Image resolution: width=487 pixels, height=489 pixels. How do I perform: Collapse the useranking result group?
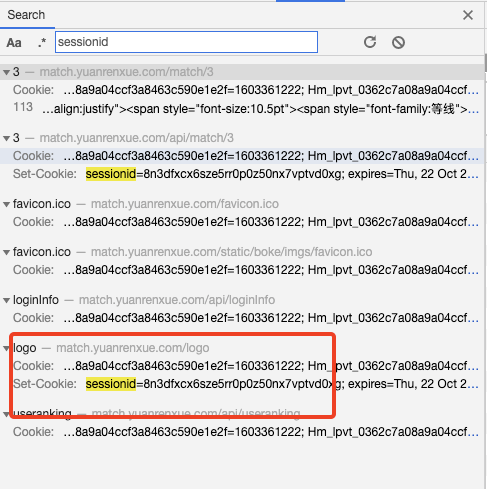coord(6,414)
